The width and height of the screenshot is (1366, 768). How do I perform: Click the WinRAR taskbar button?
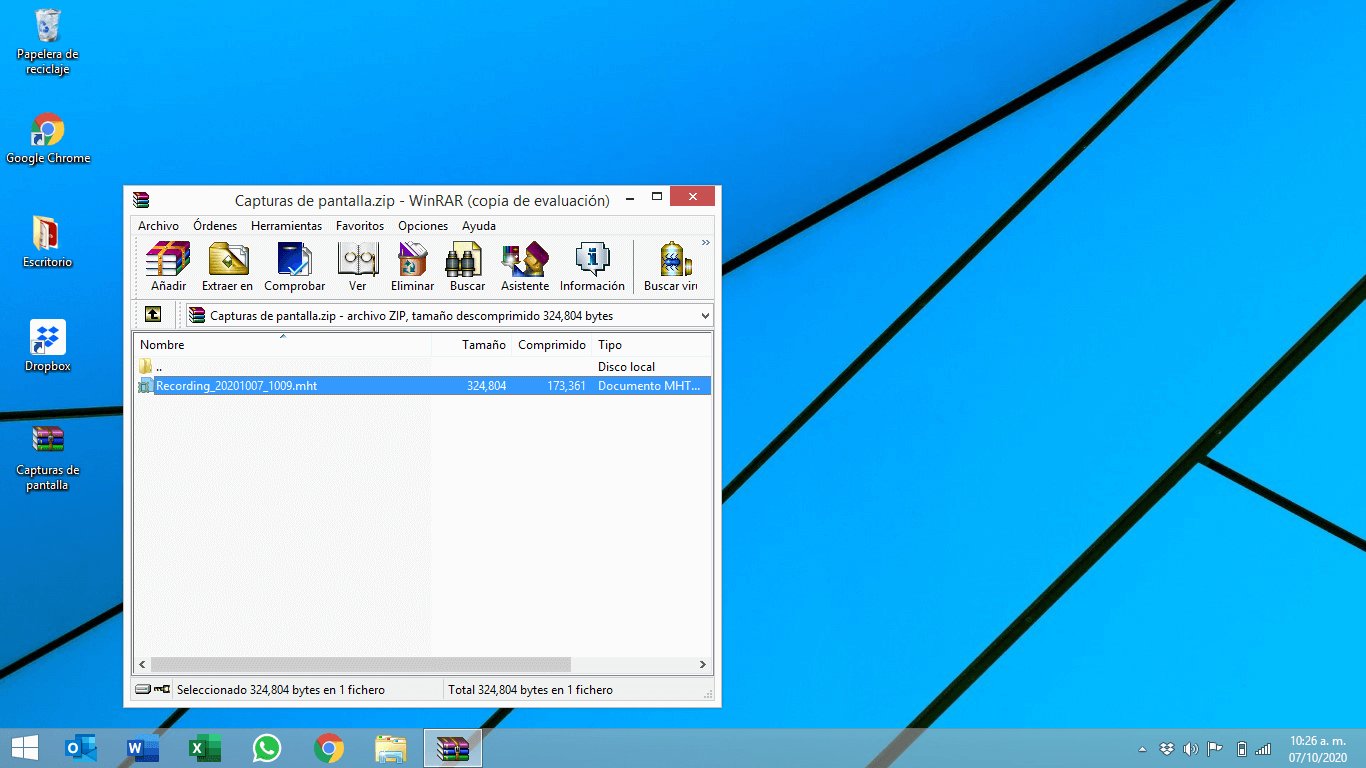coord(453,748)
